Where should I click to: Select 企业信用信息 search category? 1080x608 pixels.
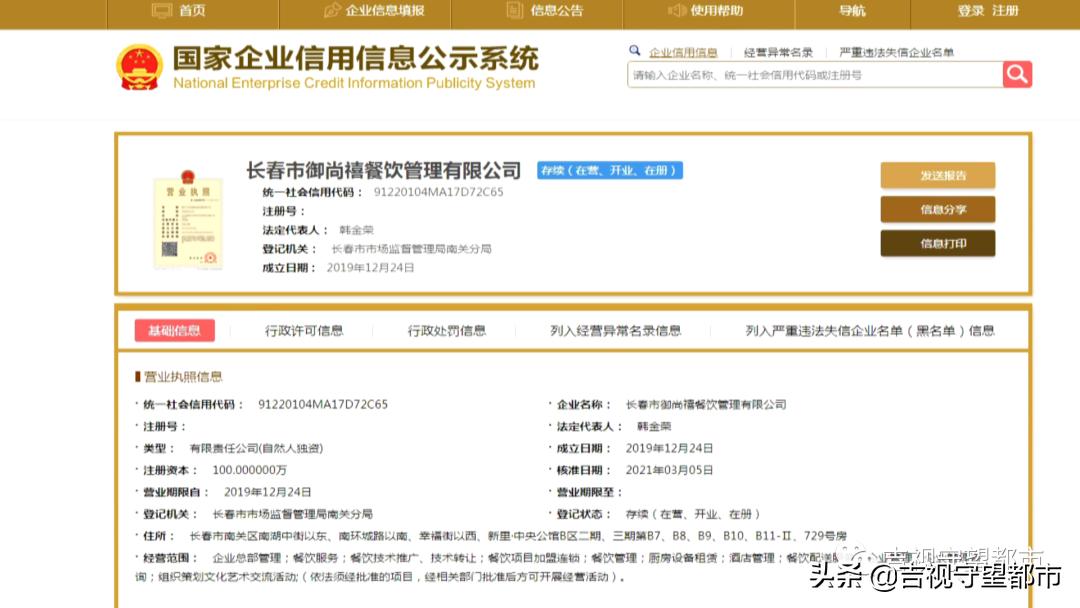point(683,52)
